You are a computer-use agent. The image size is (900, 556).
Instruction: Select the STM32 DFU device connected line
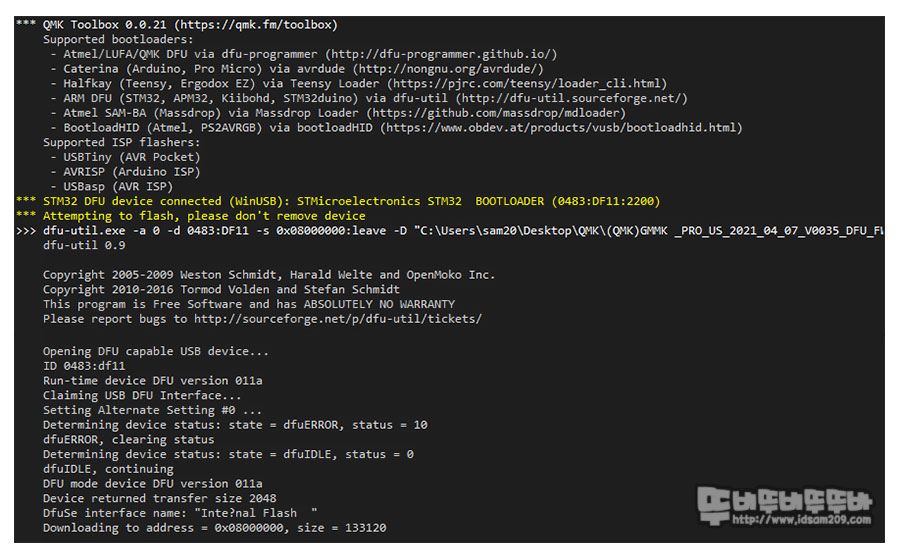pos(339,201)
